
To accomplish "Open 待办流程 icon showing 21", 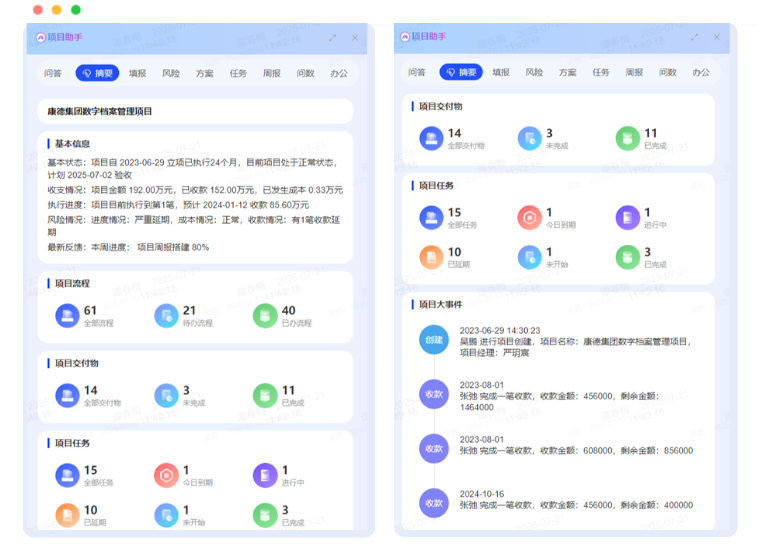I will tap(166, 316).
